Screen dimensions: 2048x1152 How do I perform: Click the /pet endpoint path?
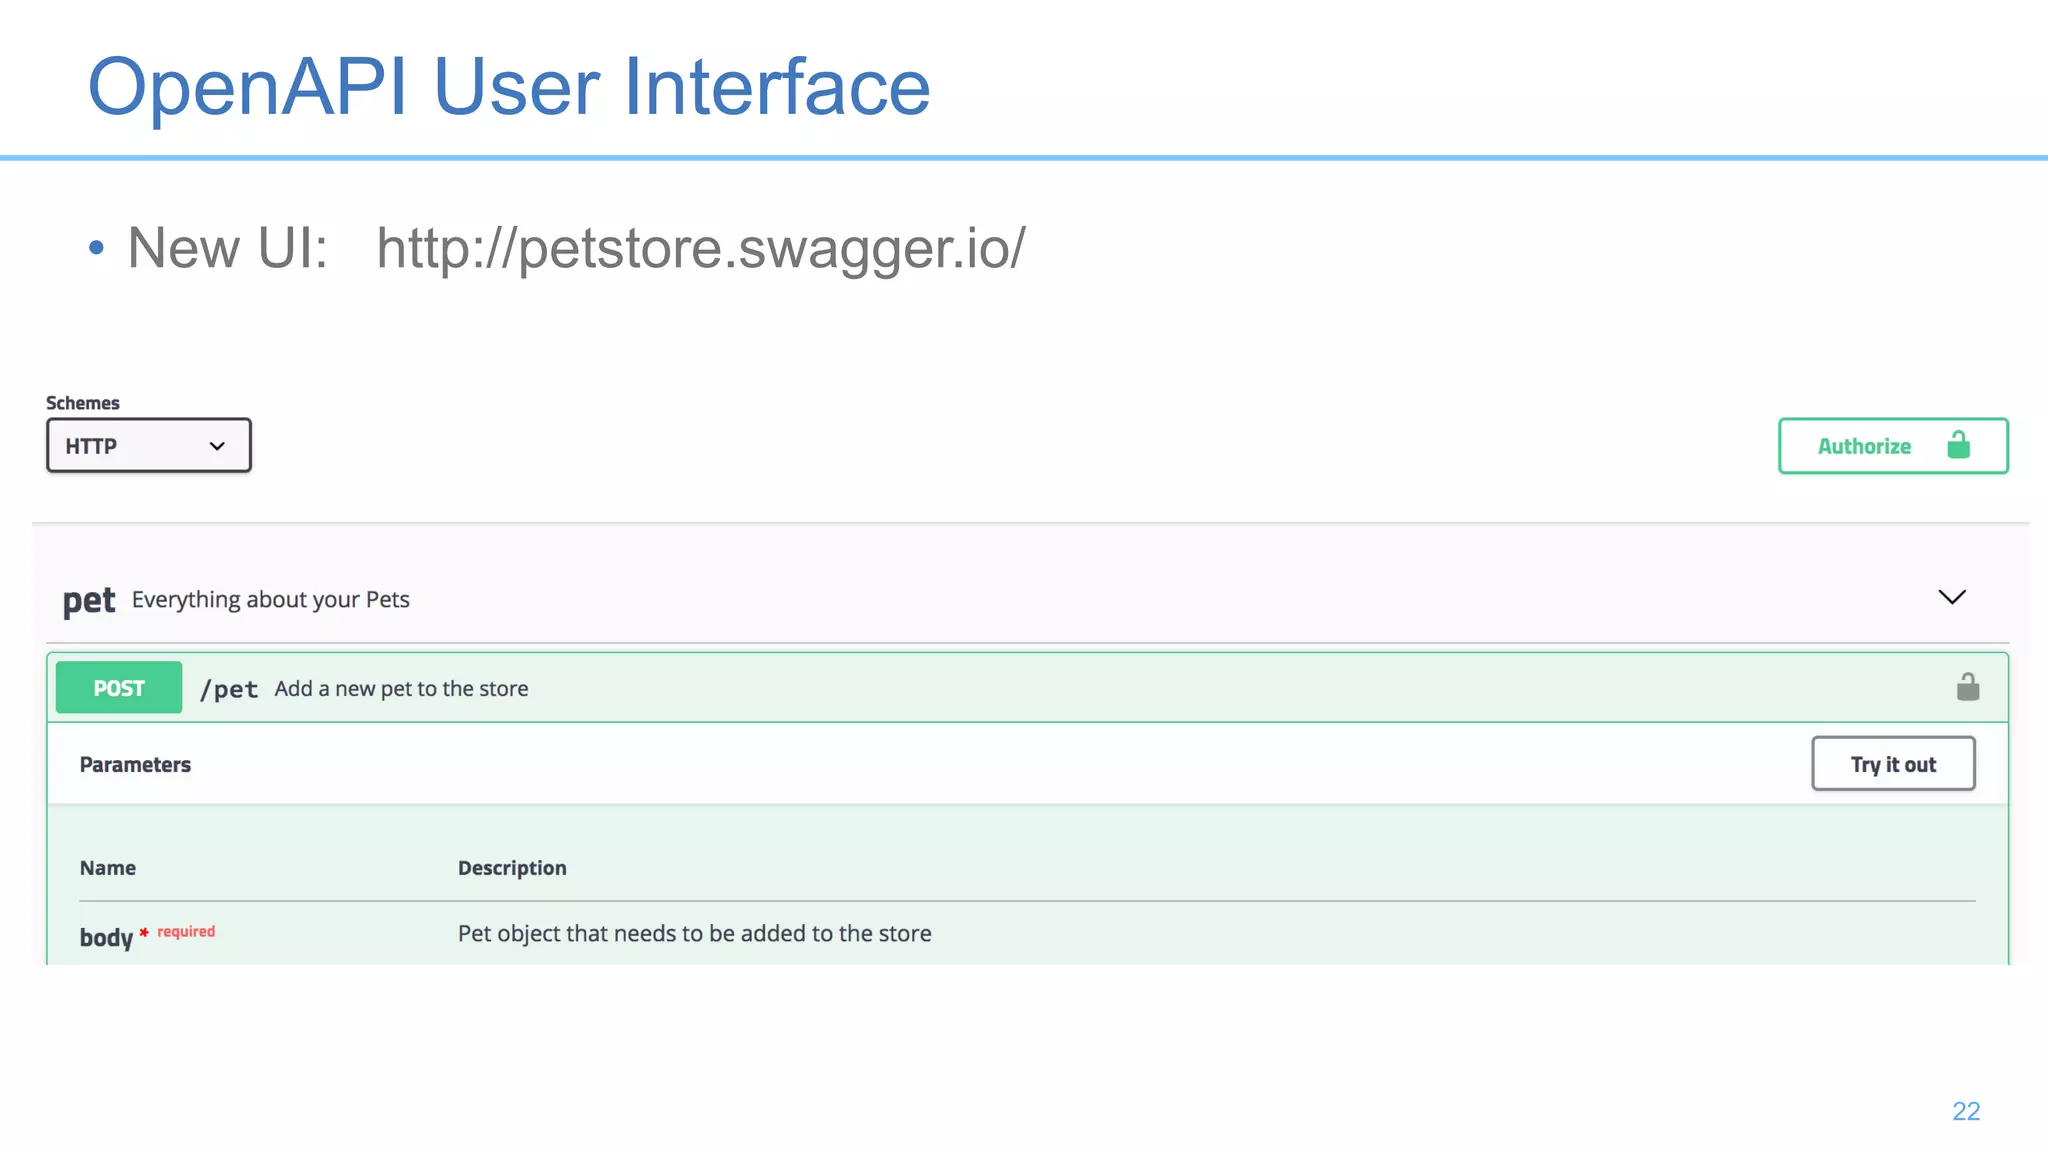pyautogui.click(x=229, y=689)
